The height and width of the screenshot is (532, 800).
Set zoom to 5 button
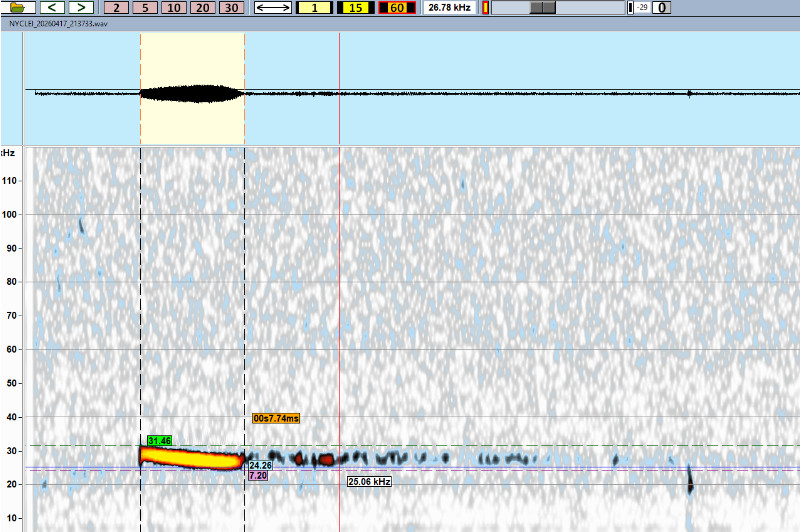pyautogui.click(x=145, y=8)
